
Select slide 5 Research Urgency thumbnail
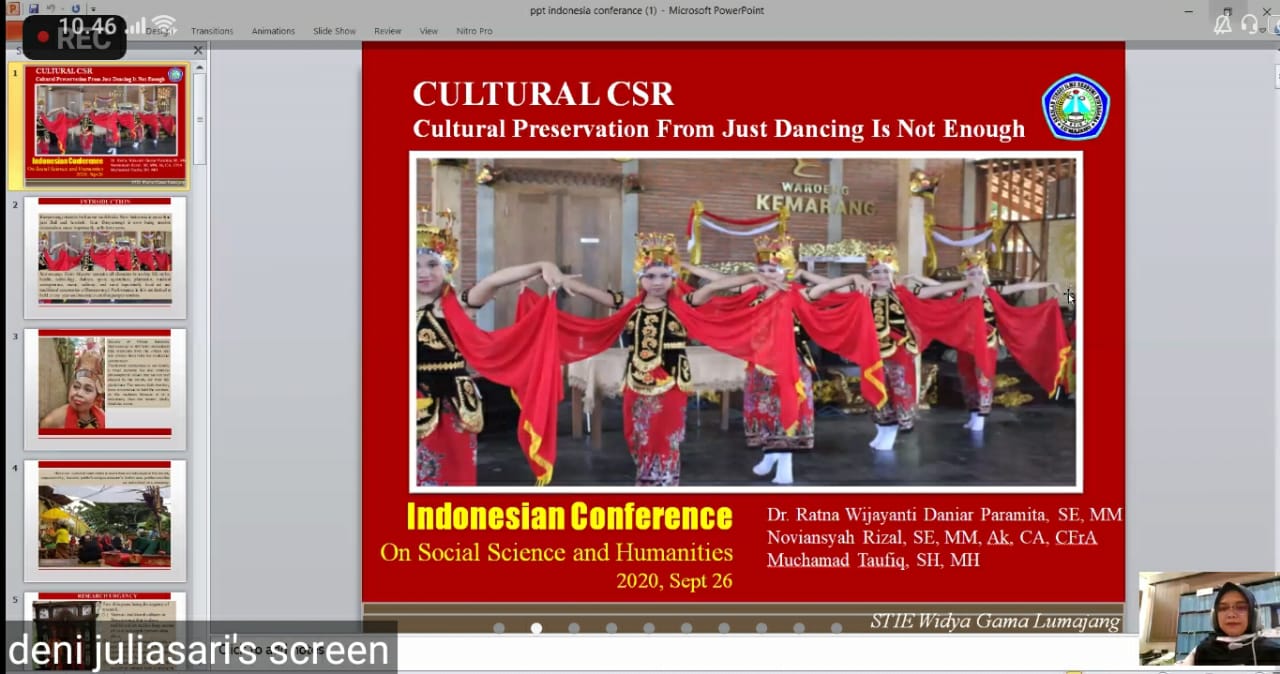coord(105,630)
